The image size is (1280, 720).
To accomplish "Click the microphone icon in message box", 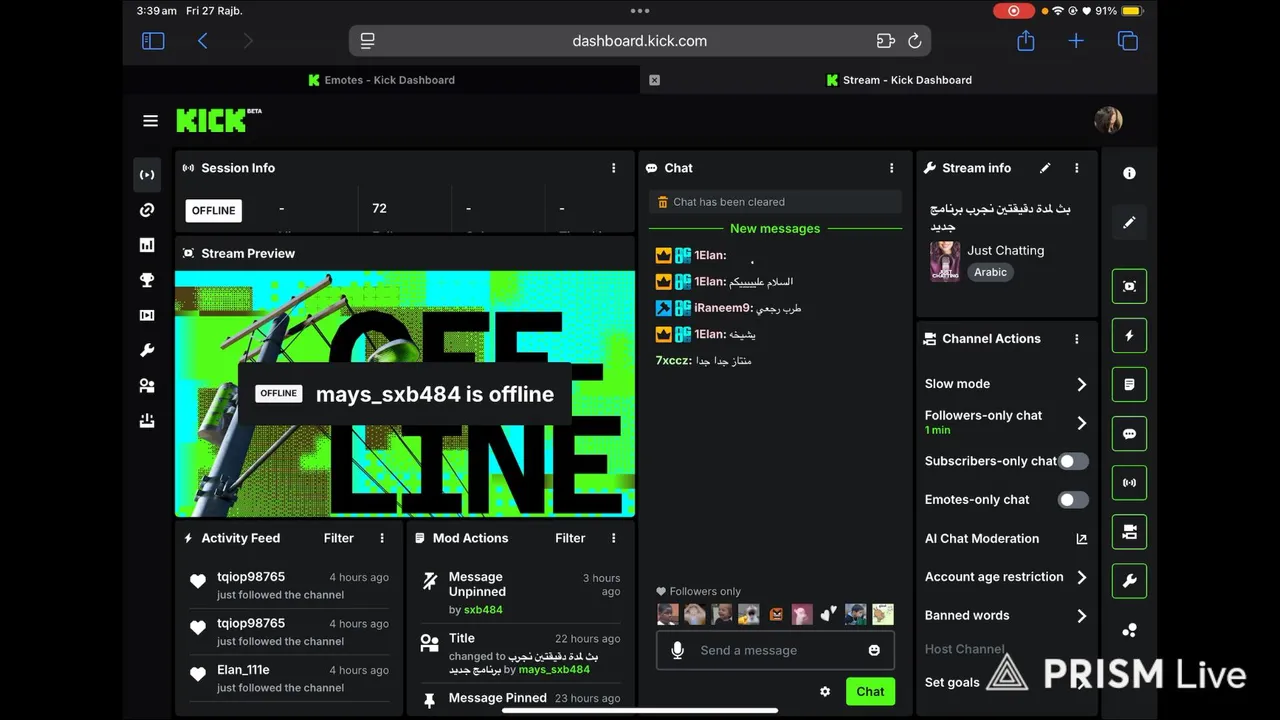I will [677, 650].
